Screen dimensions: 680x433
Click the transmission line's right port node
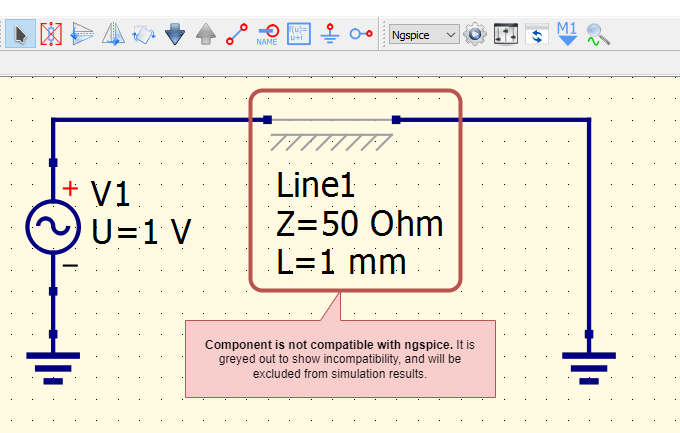point(396,120)
